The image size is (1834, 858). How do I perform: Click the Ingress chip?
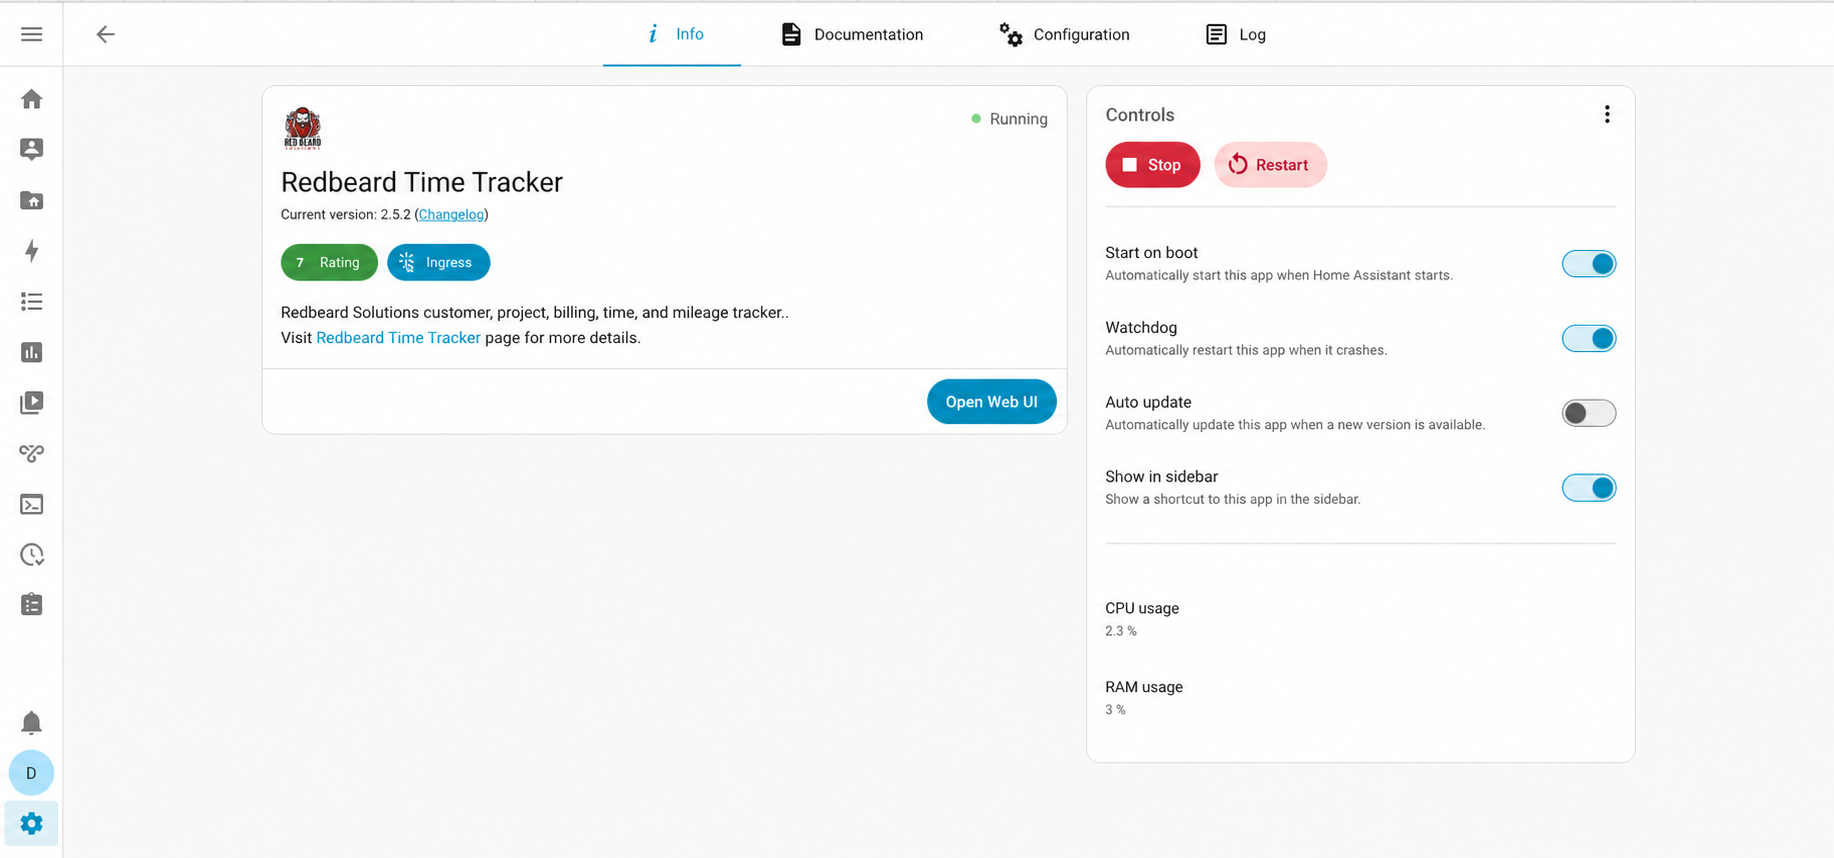click(x=438, y=262)
